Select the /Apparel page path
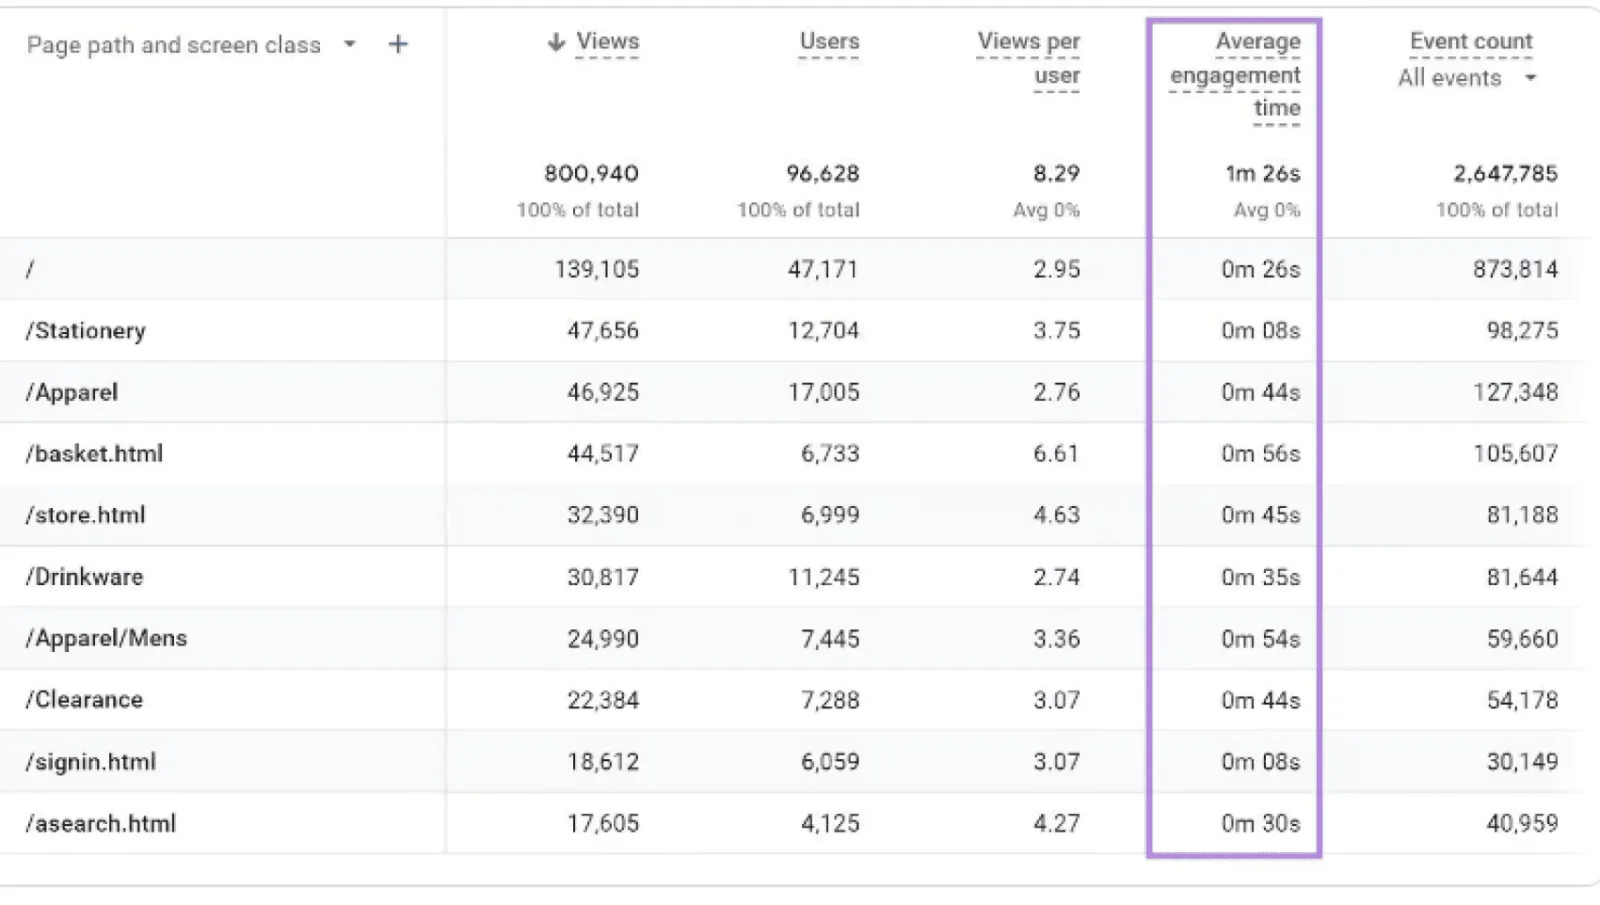Image resolution: width=1600 pixels, height=905 pixels. tap(71, 392)
